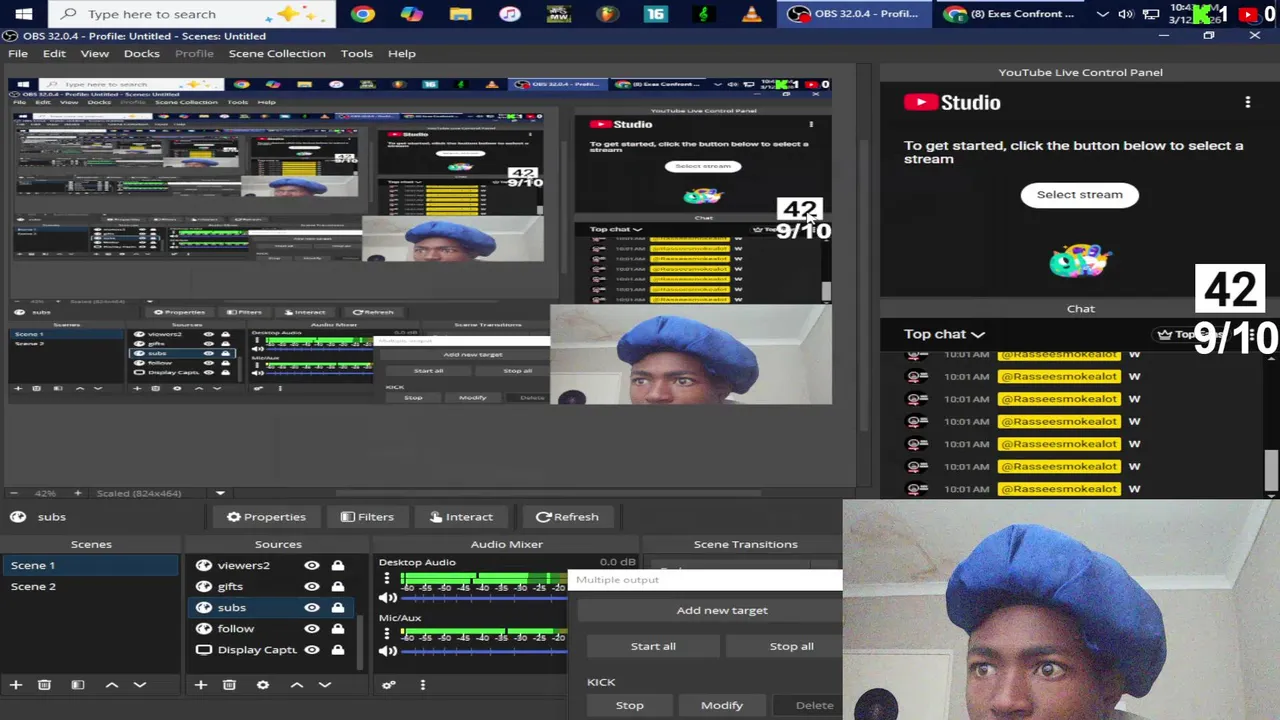Viewport: 1280px width, 720px height.
Task: Click the Select stream button
Action: 1080,194
